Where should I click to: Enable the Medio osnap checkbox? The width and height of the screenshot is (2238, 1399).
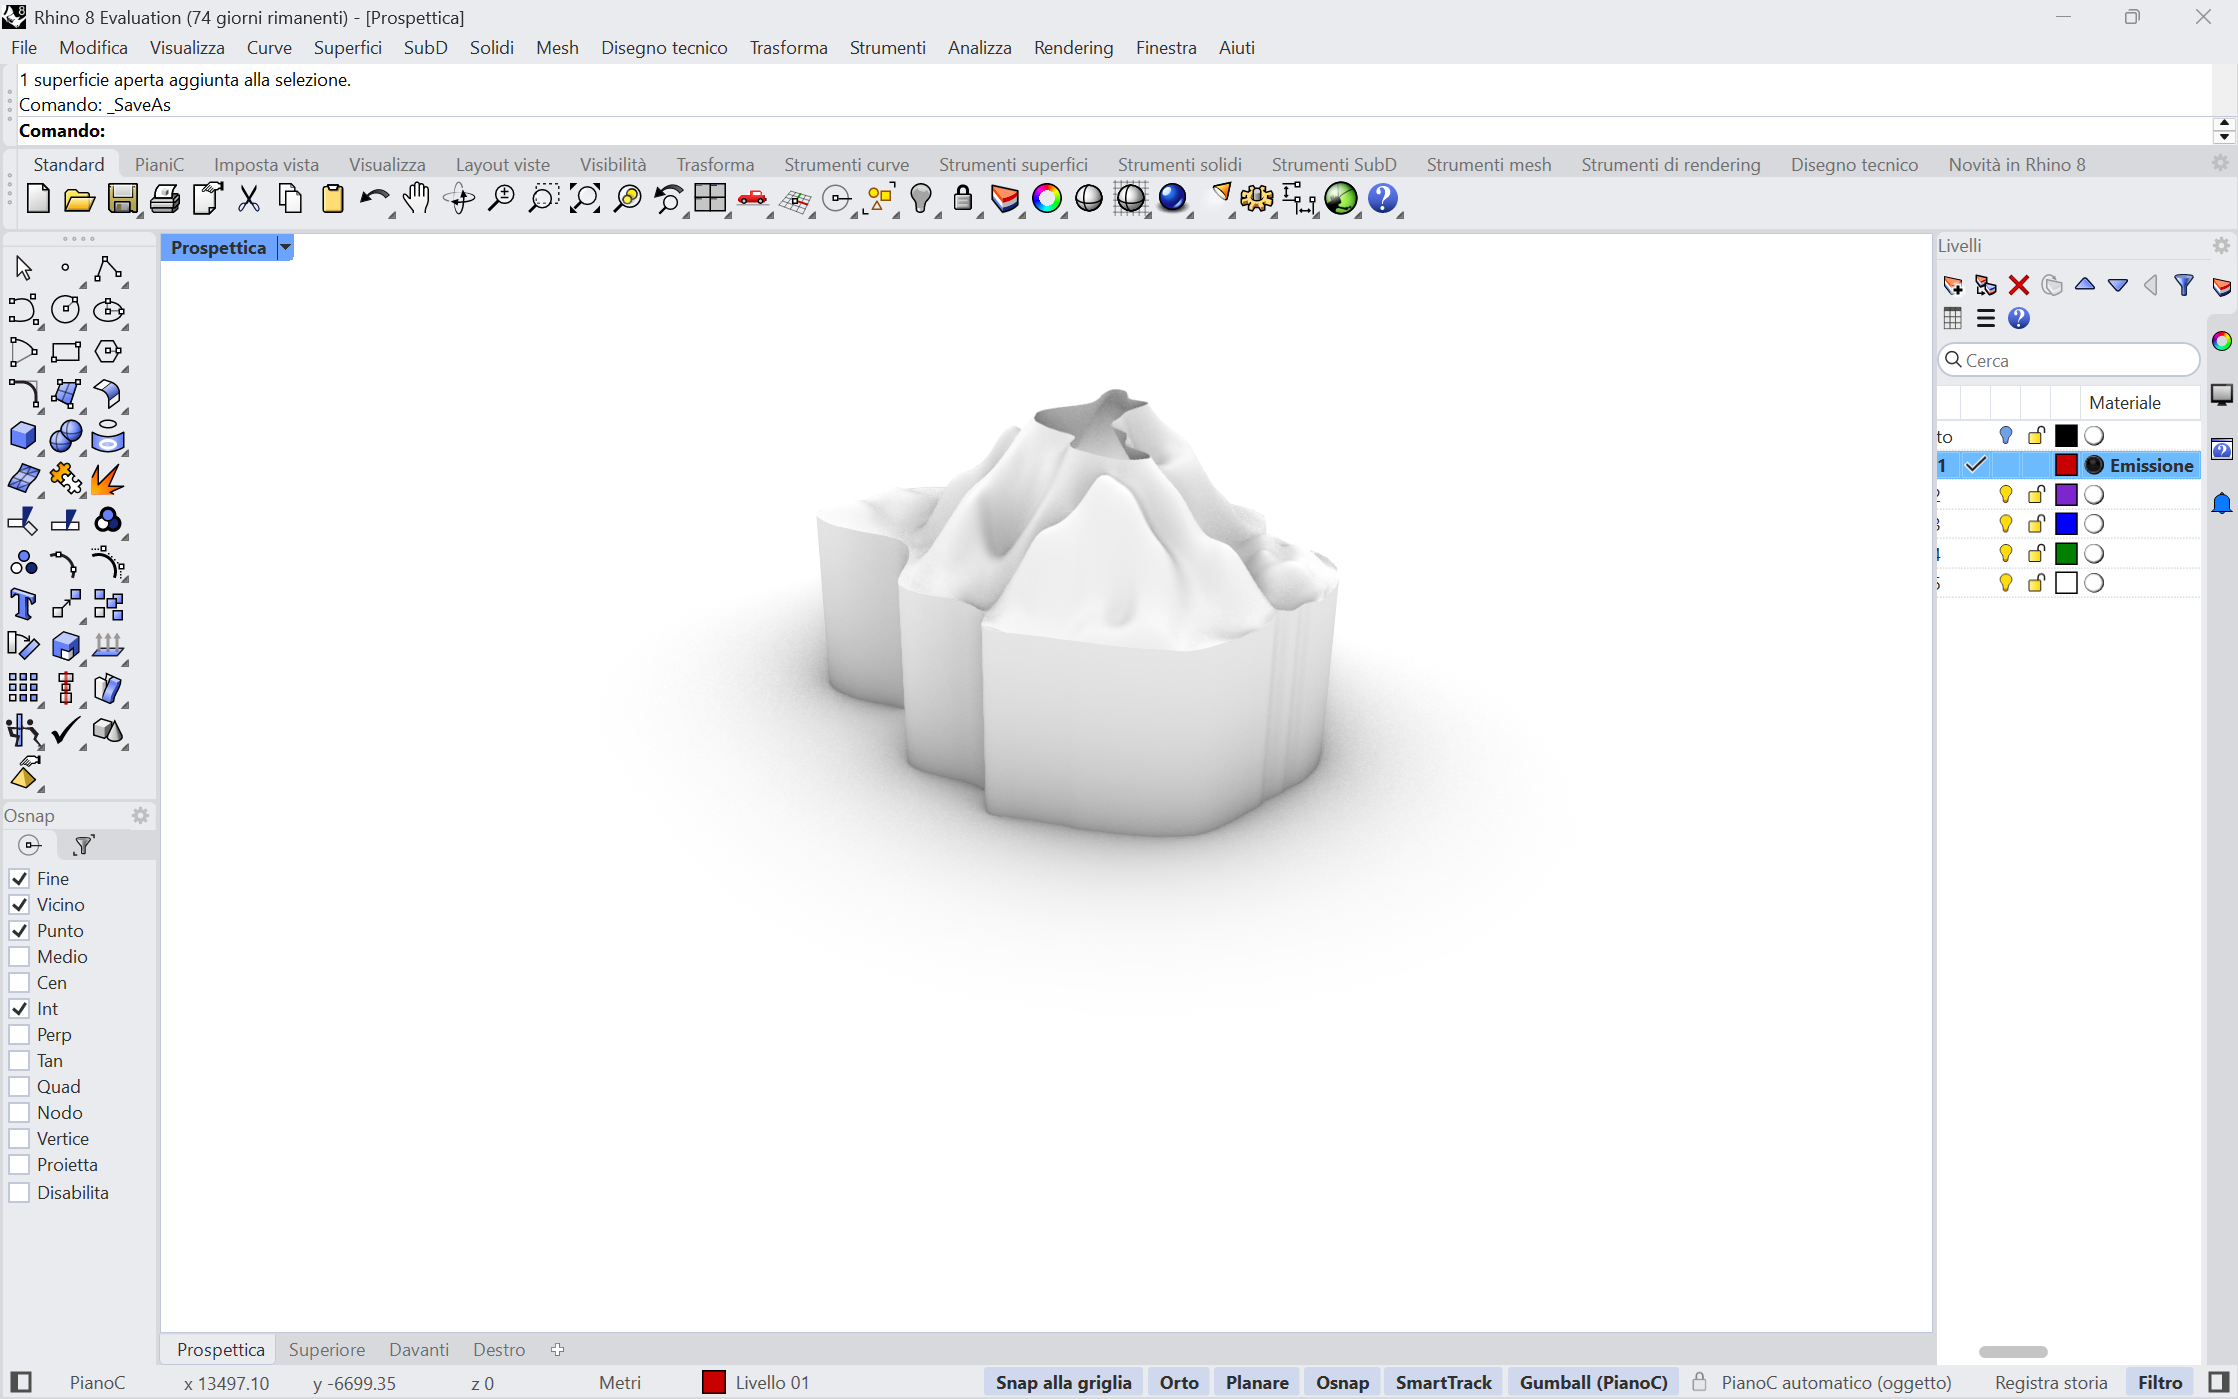point(19,957)
